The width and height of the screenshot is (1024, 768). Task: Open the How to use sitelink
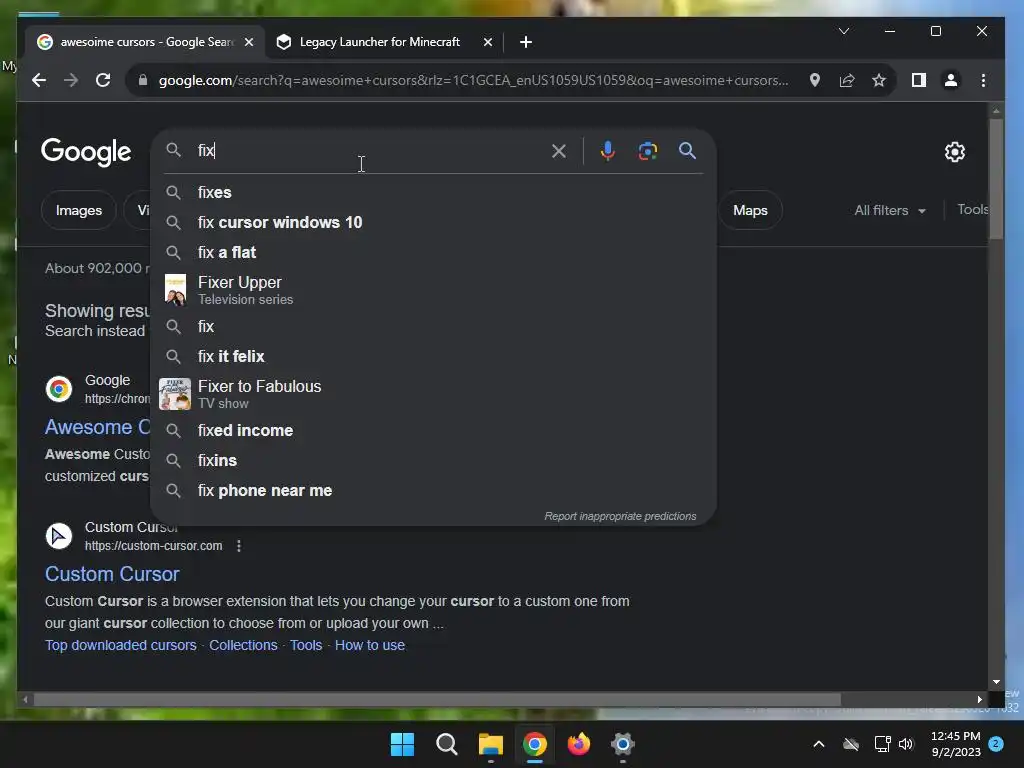click(x=370, y=645)
